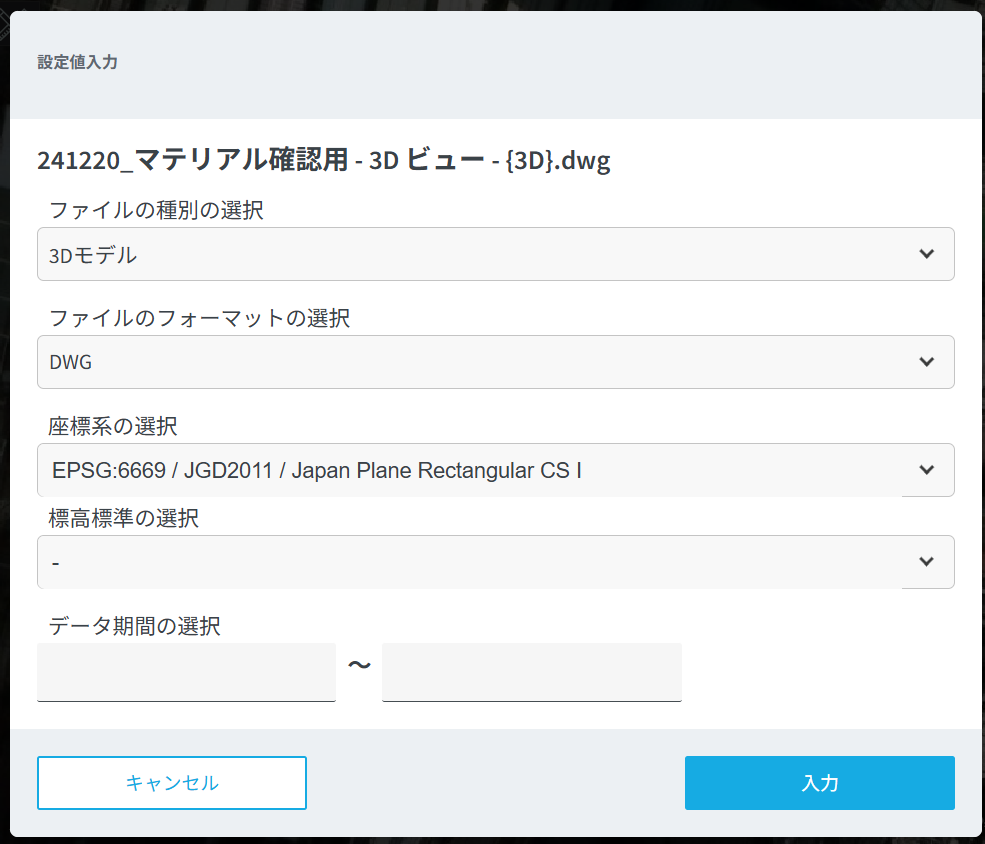The height and width of the screenshot is (844, 985).
Task: Select the 241220_マテリアル確認用 file name title
Action: pyautogui.click(x=323, y=160)
